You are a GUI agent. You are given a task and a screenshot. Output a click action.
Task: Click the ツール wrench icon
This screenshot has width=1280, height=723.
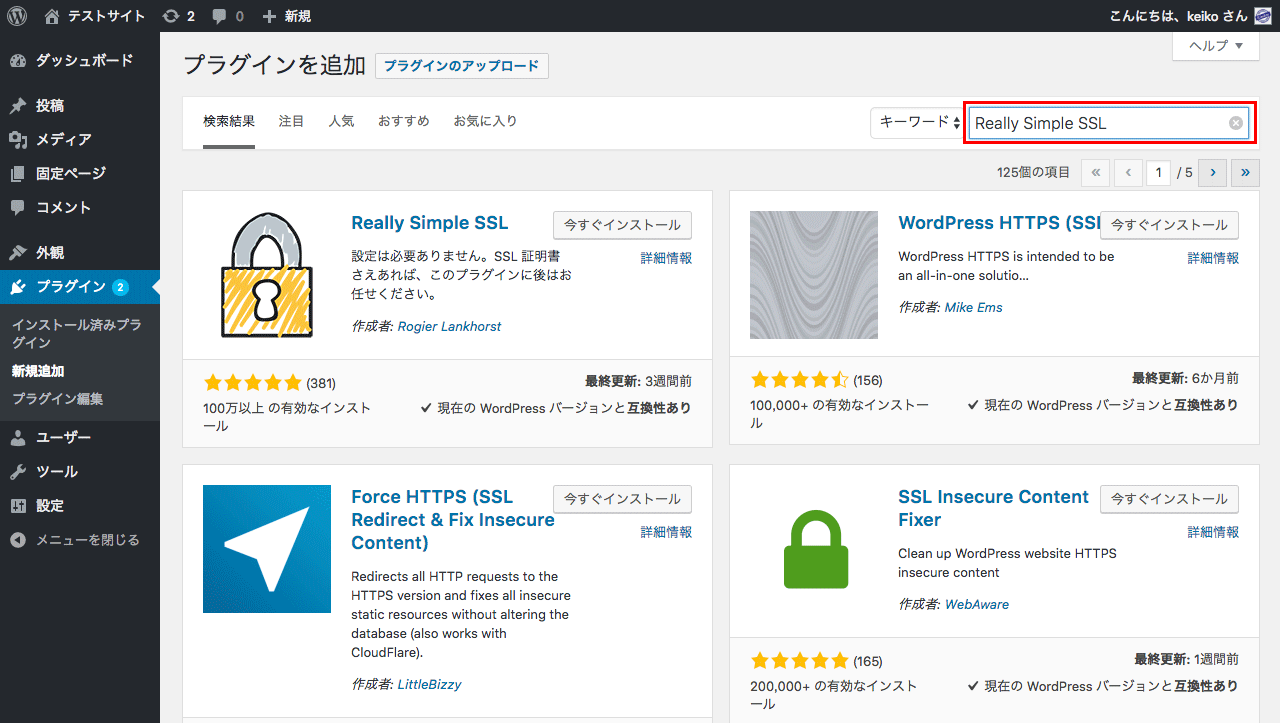(18, 472)
